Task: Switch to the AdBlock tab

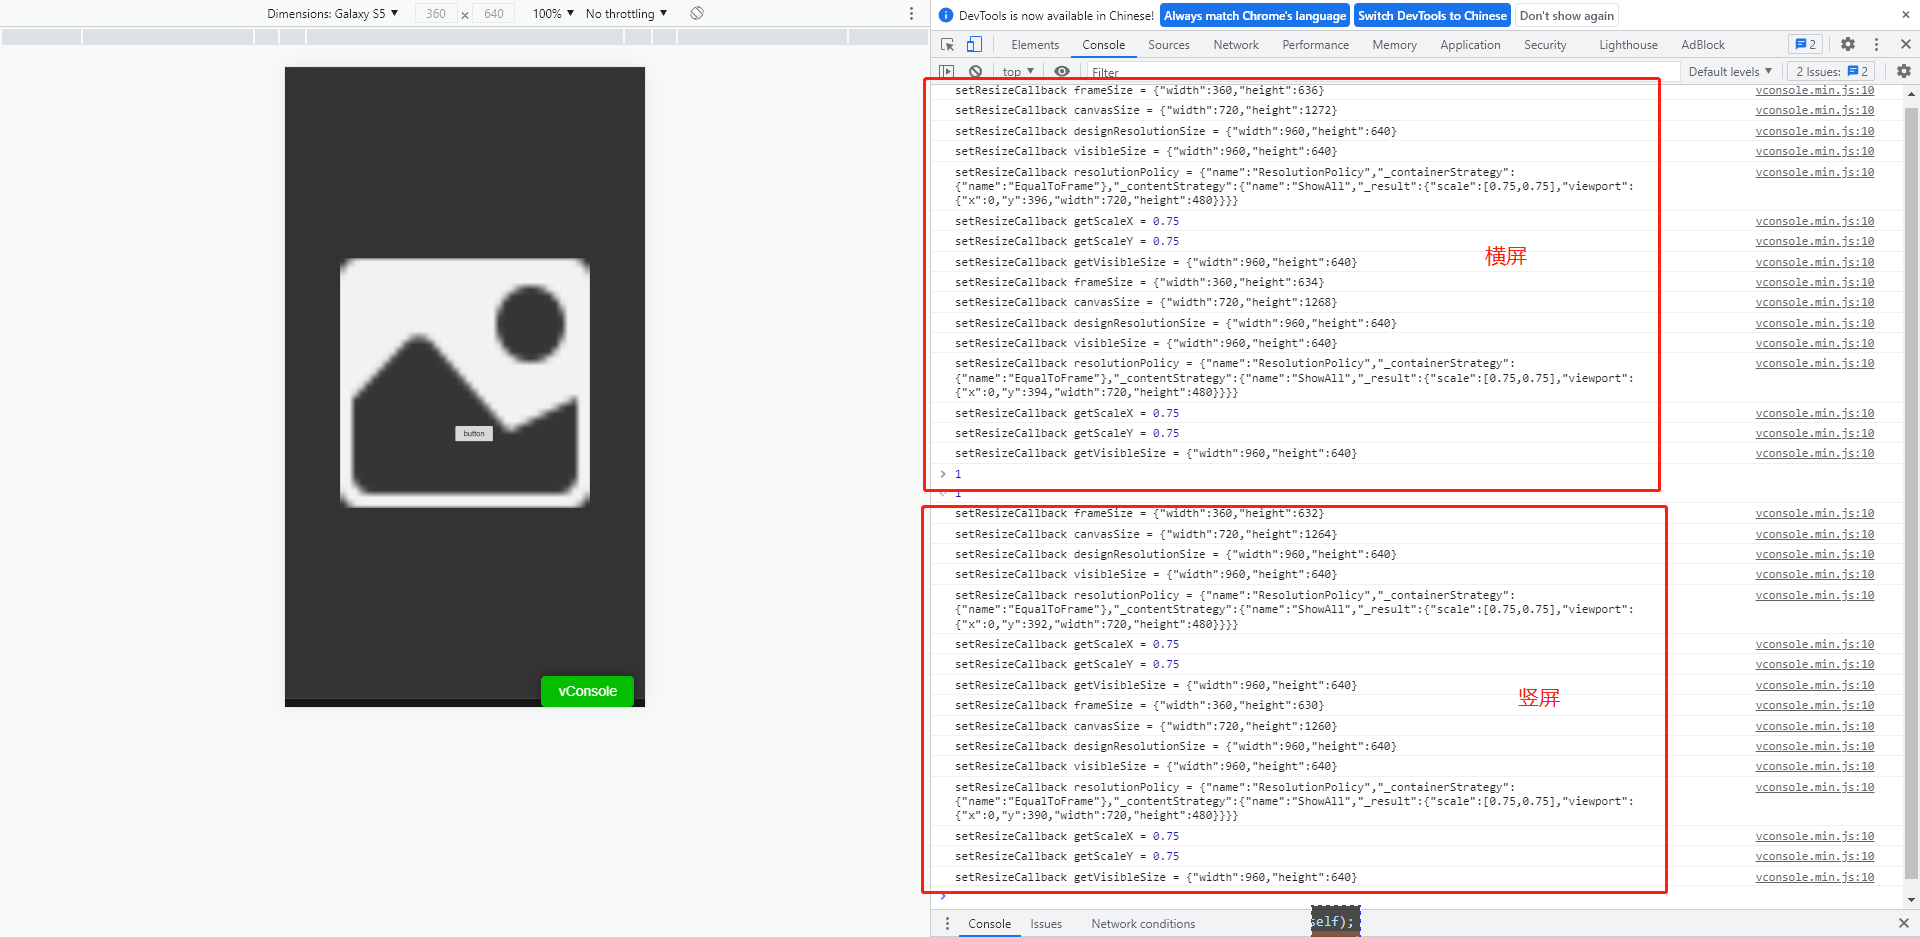Action: coord(1703,45)
